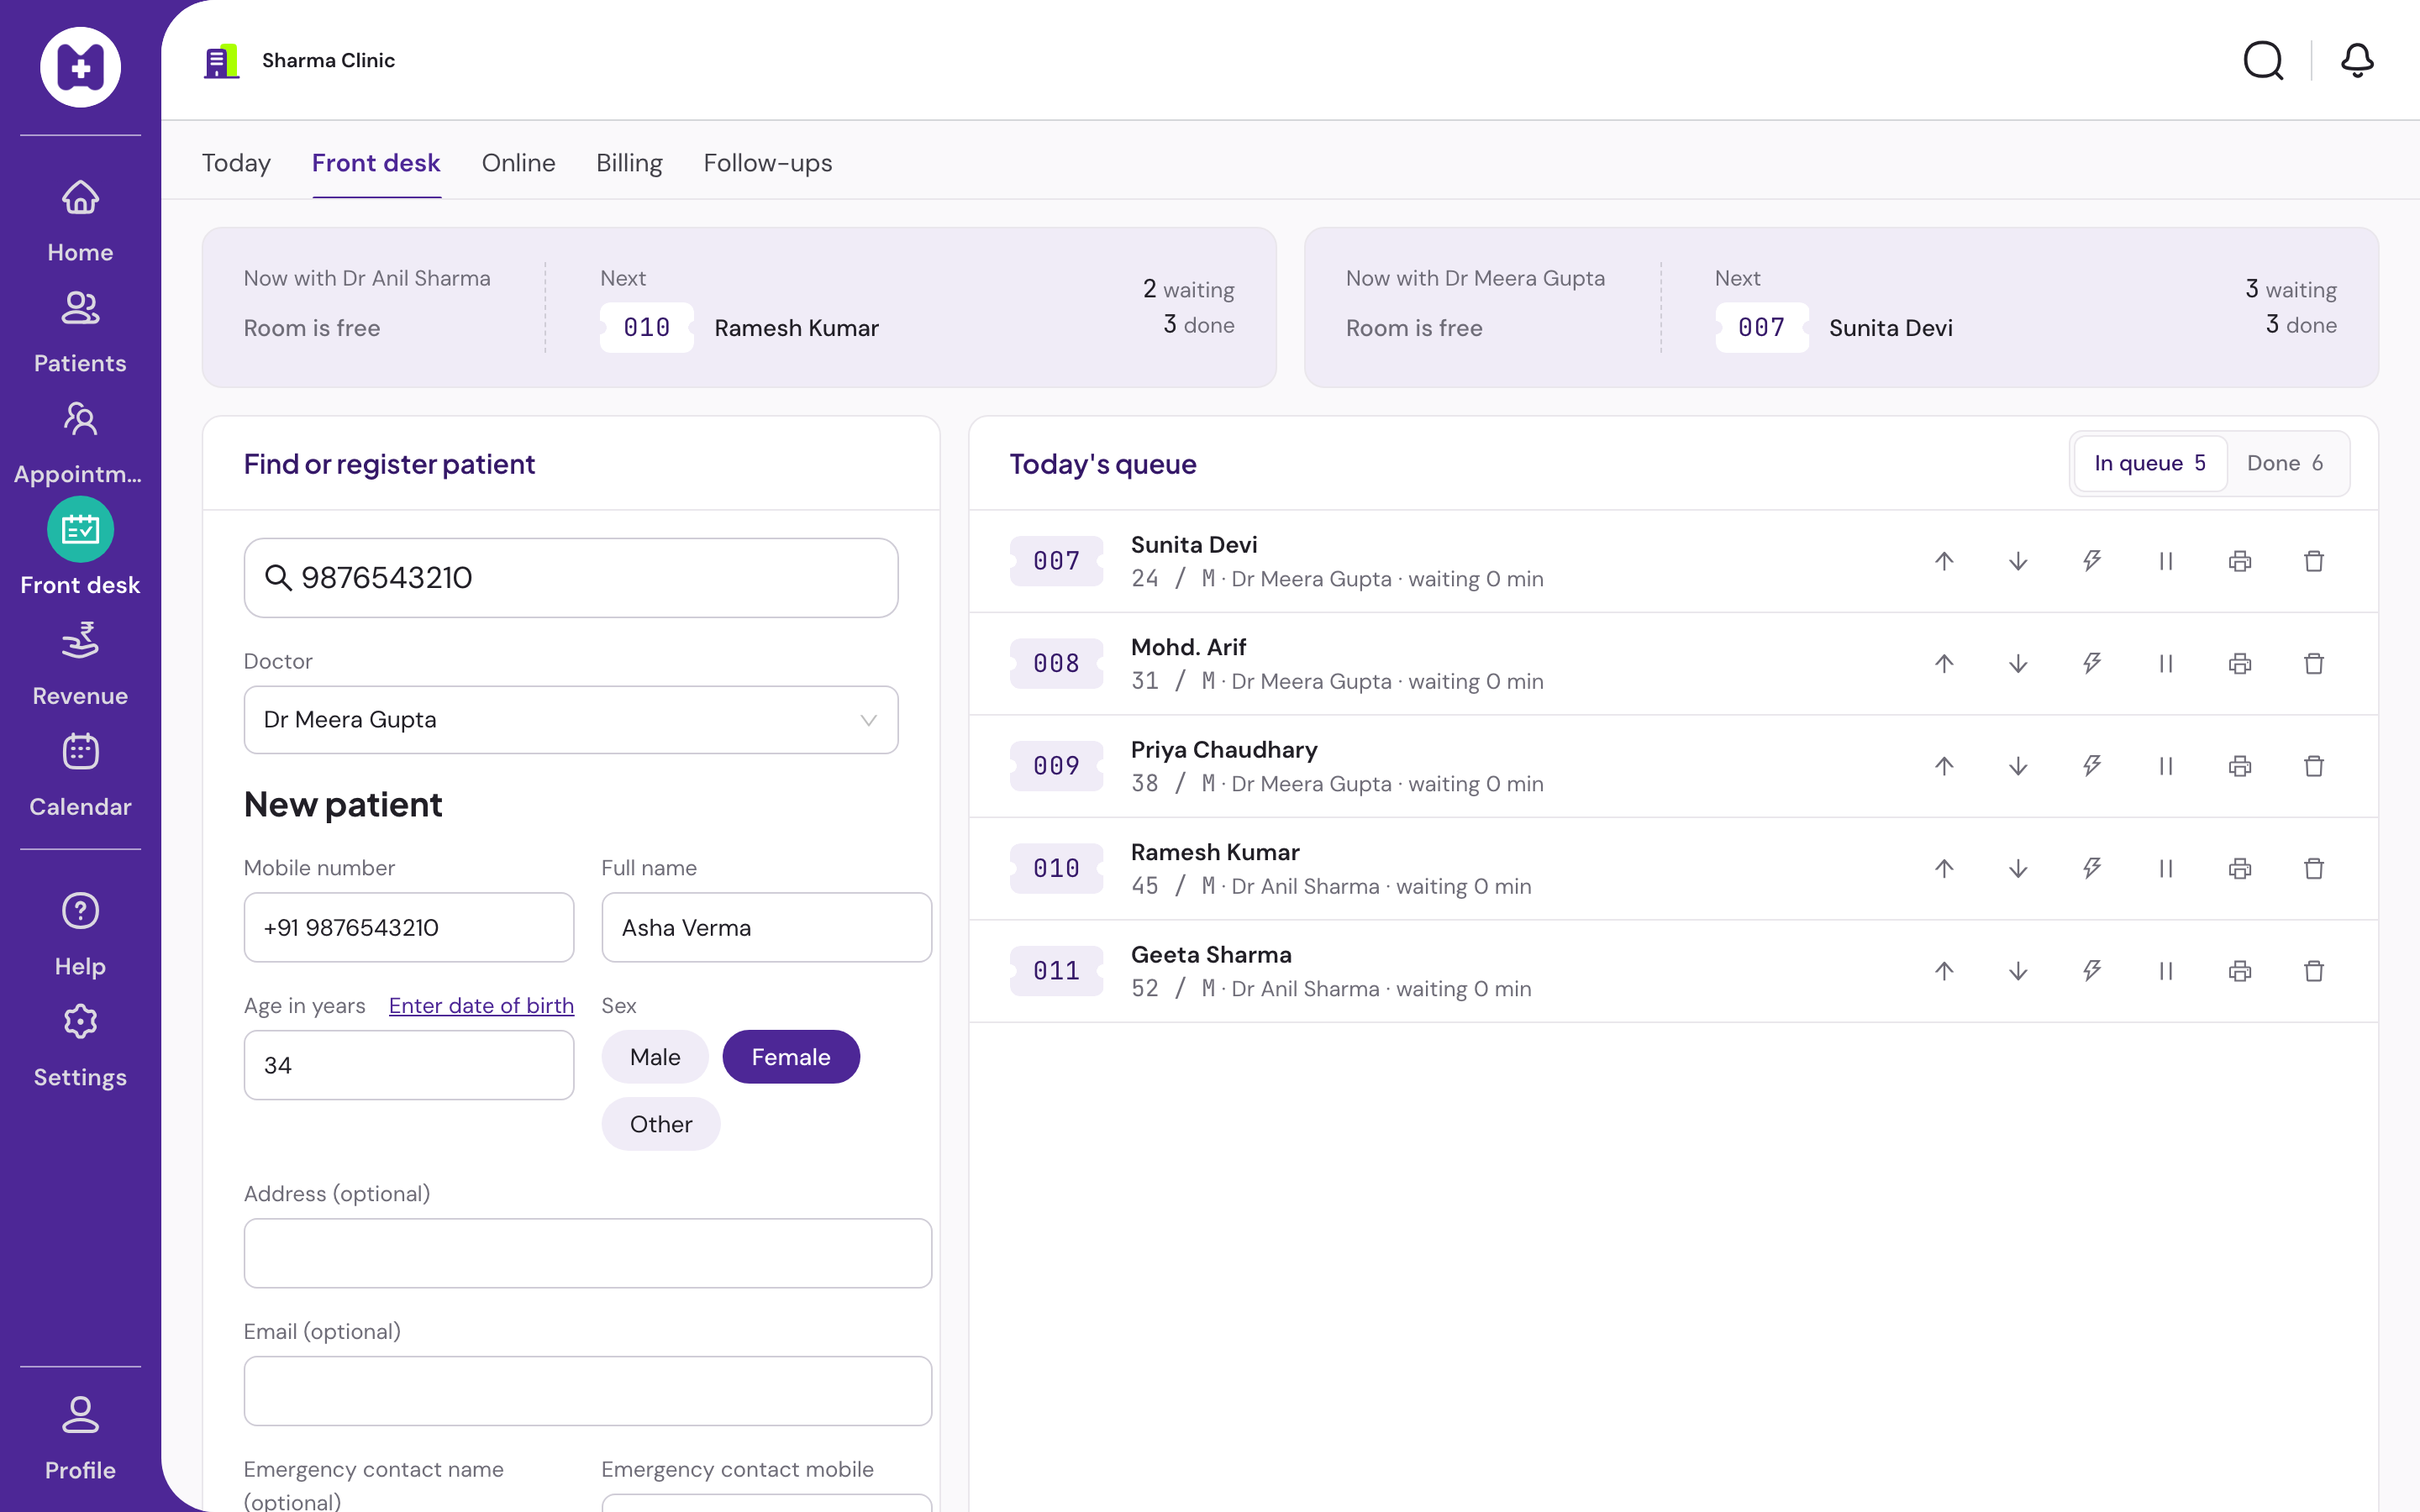
Task: Print token for Ramesh Kumar
Action: (2240, 868)
